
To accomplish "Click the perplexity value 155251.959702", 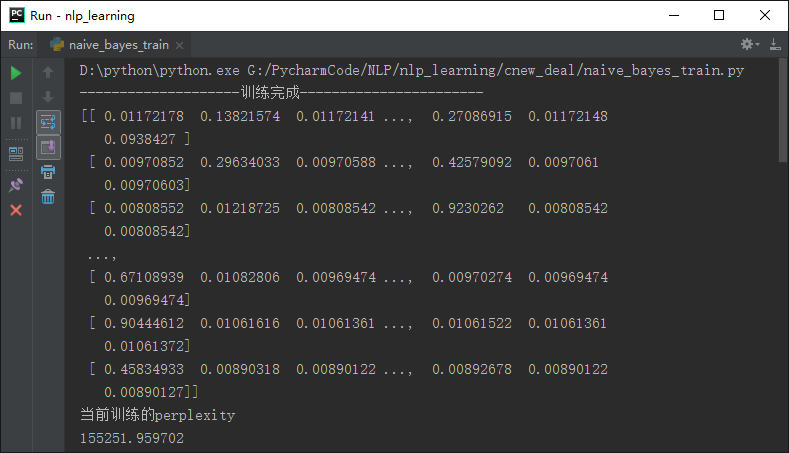I will pyautogui.click(x=132, y=438).
